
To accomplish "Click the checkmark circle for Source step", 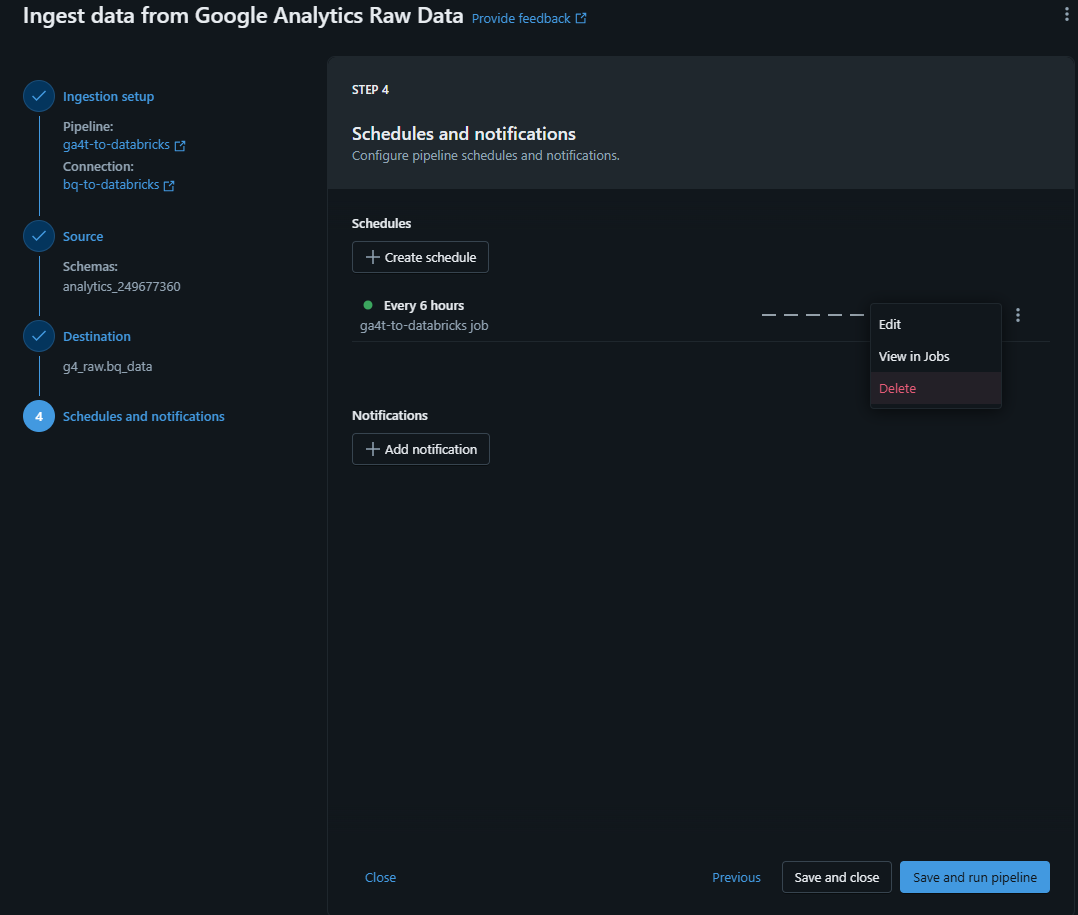I will point(39,236).
